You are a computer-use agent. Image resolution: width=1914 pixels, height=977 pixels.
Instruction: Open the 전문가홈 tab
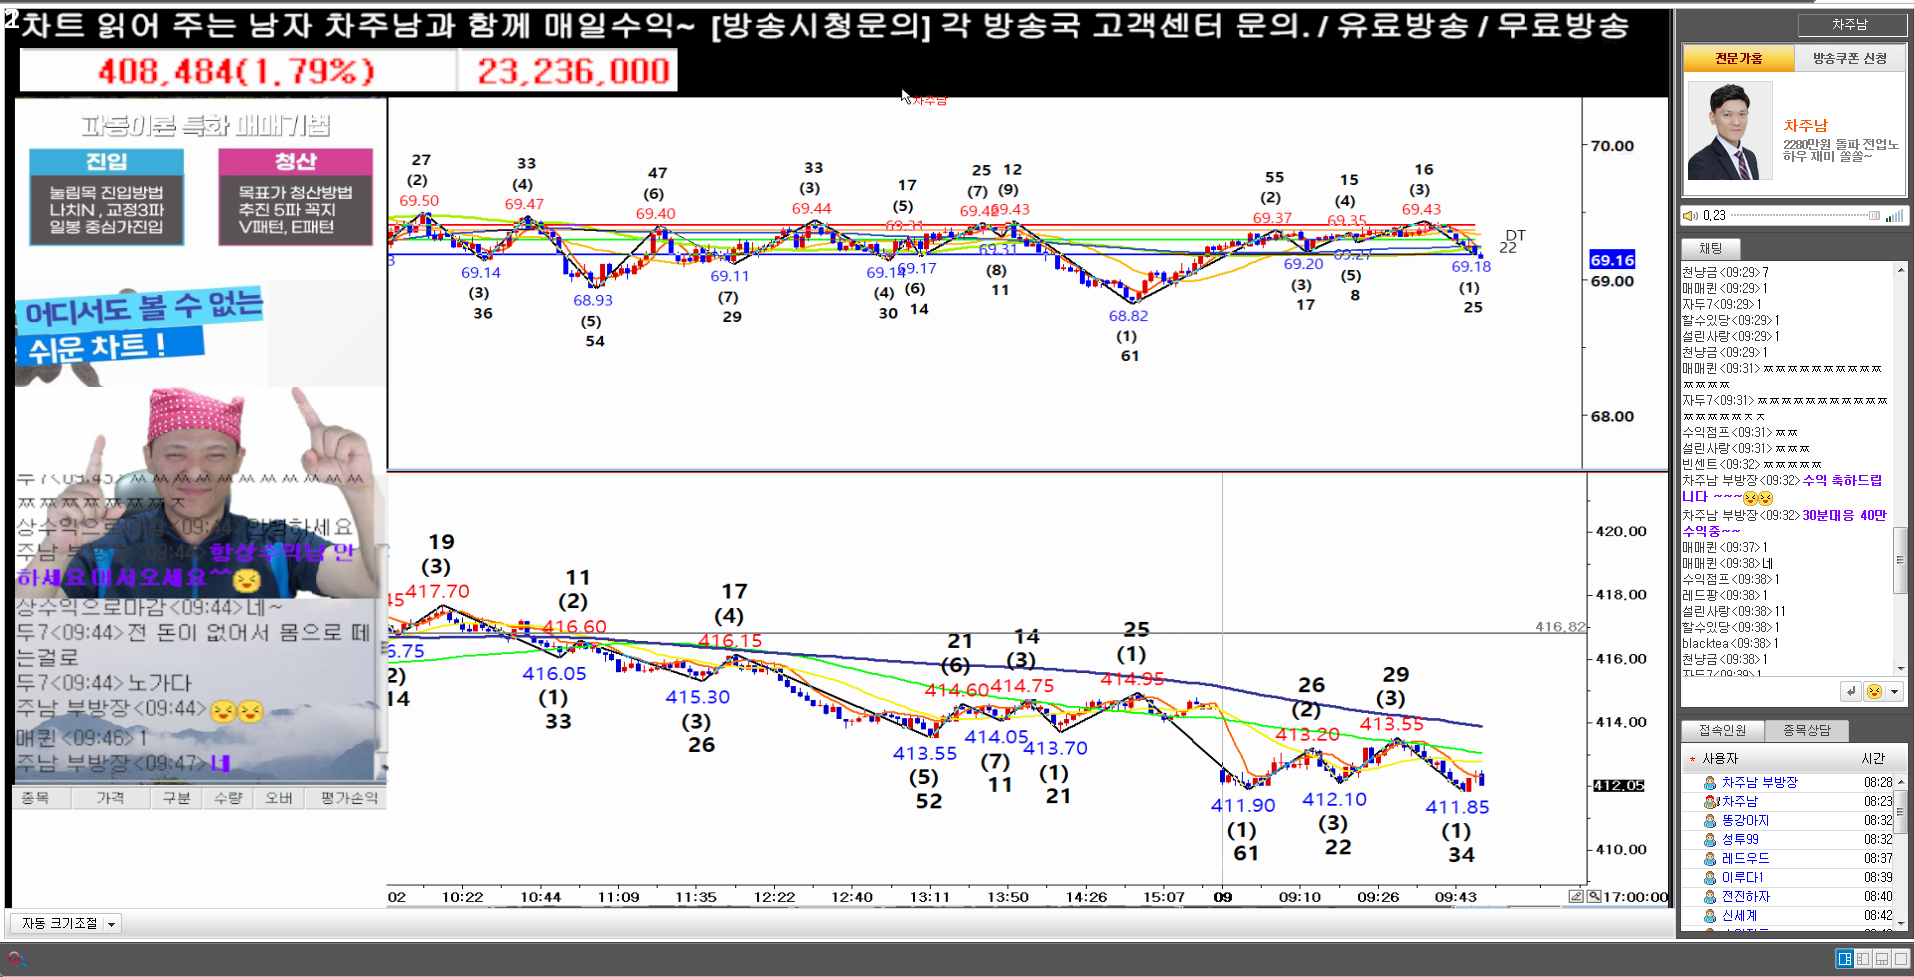click(1738, 58)
